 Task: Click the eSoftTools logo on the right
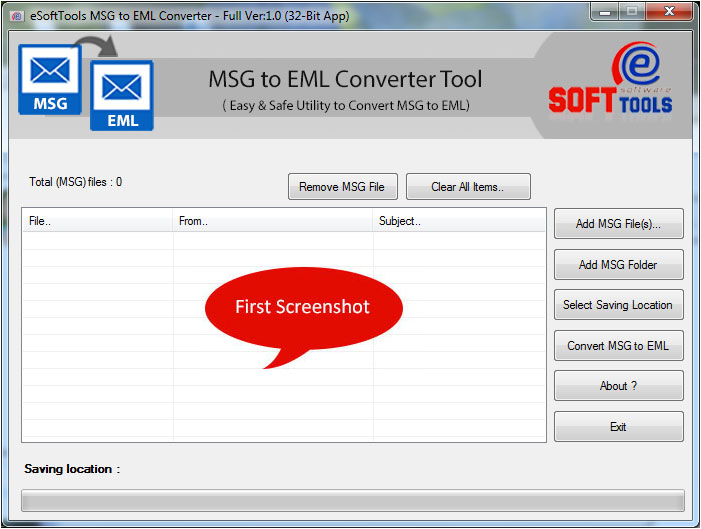pos(610,84)
